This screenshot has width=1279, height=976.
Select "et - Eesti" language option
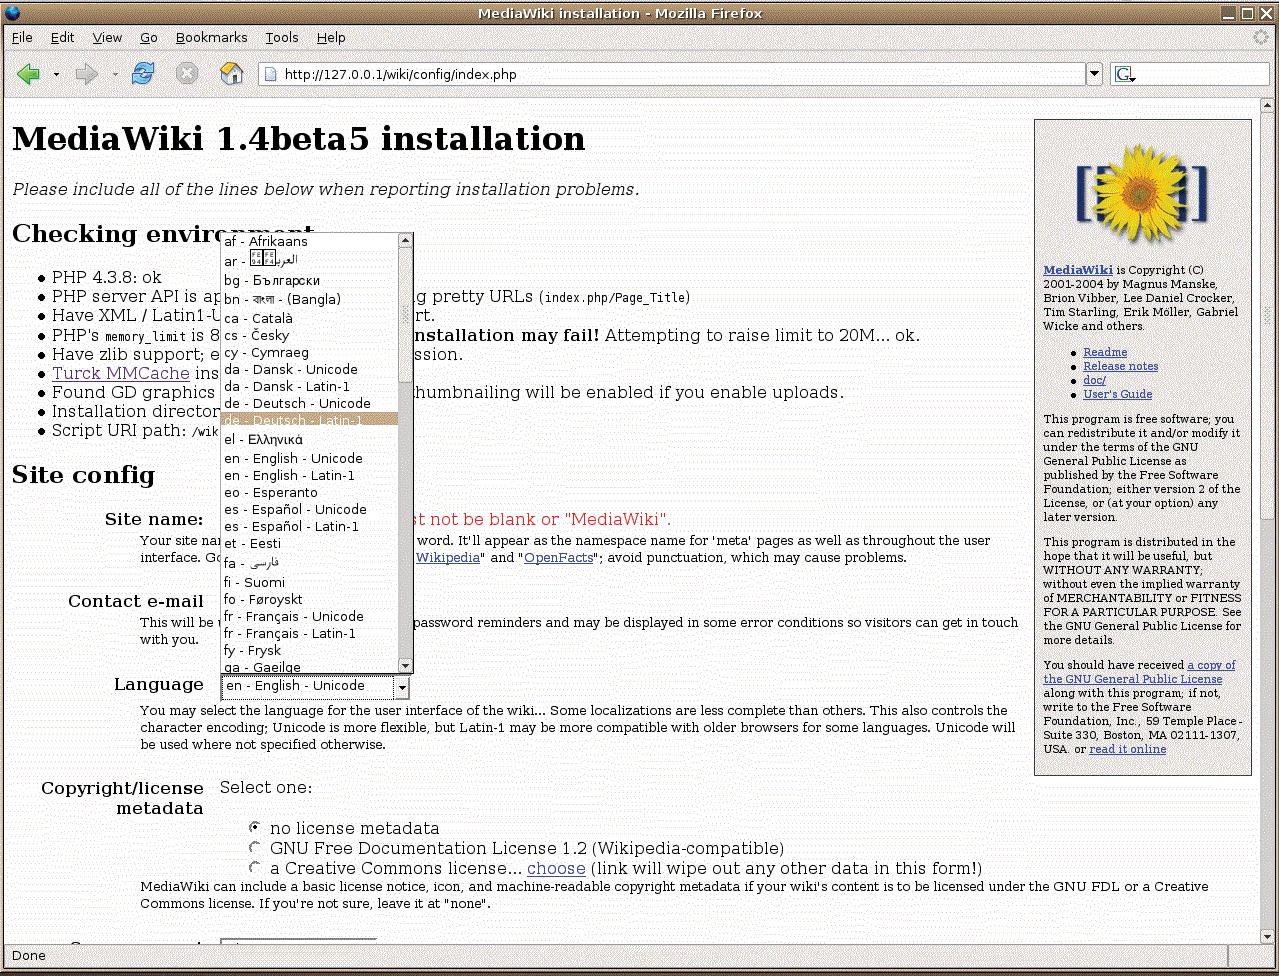point(309,544)
